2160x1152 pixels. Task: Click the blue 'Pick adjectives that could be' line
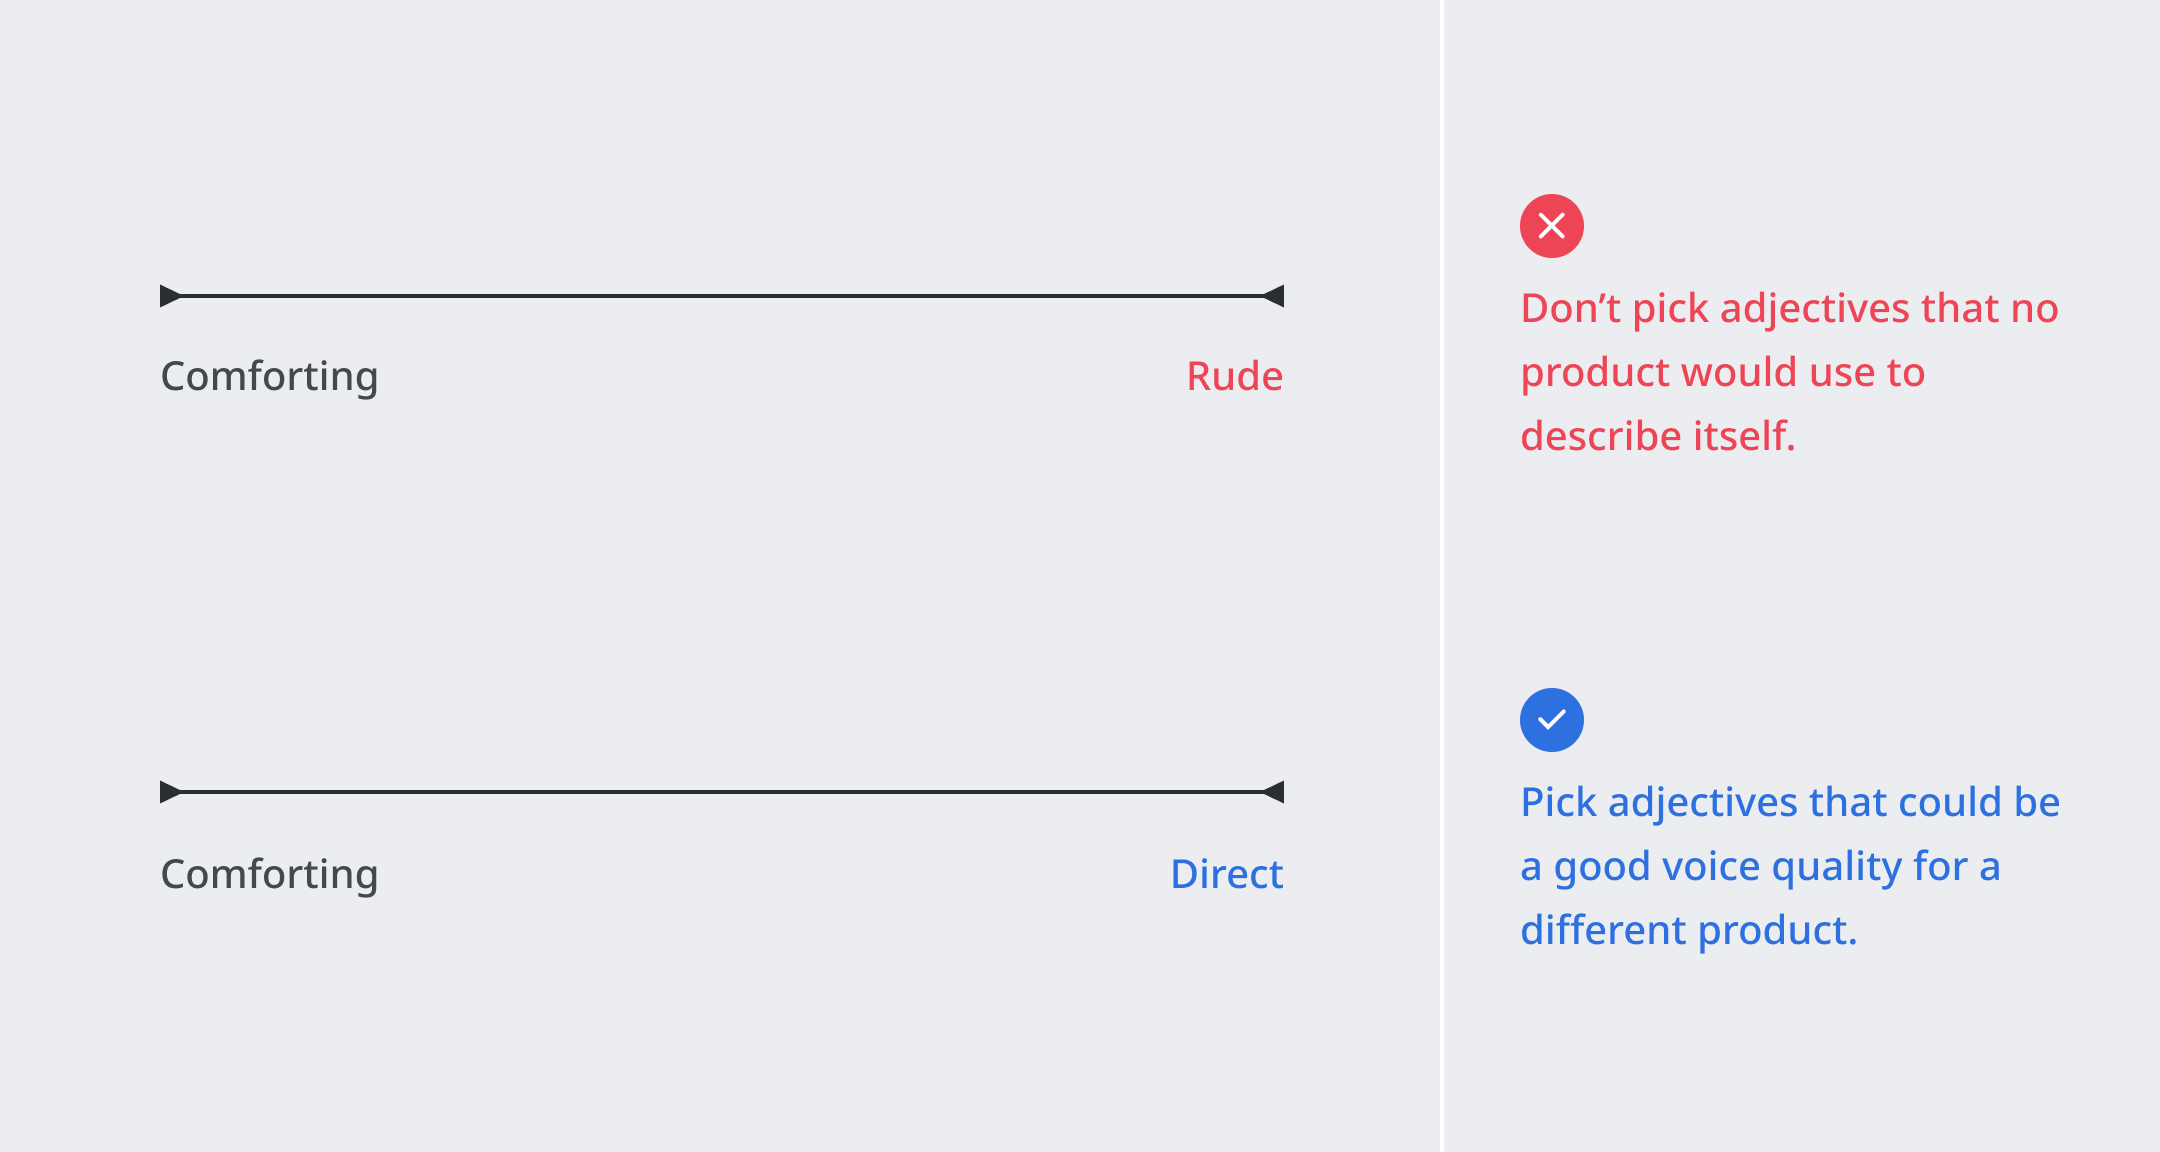1790,802
